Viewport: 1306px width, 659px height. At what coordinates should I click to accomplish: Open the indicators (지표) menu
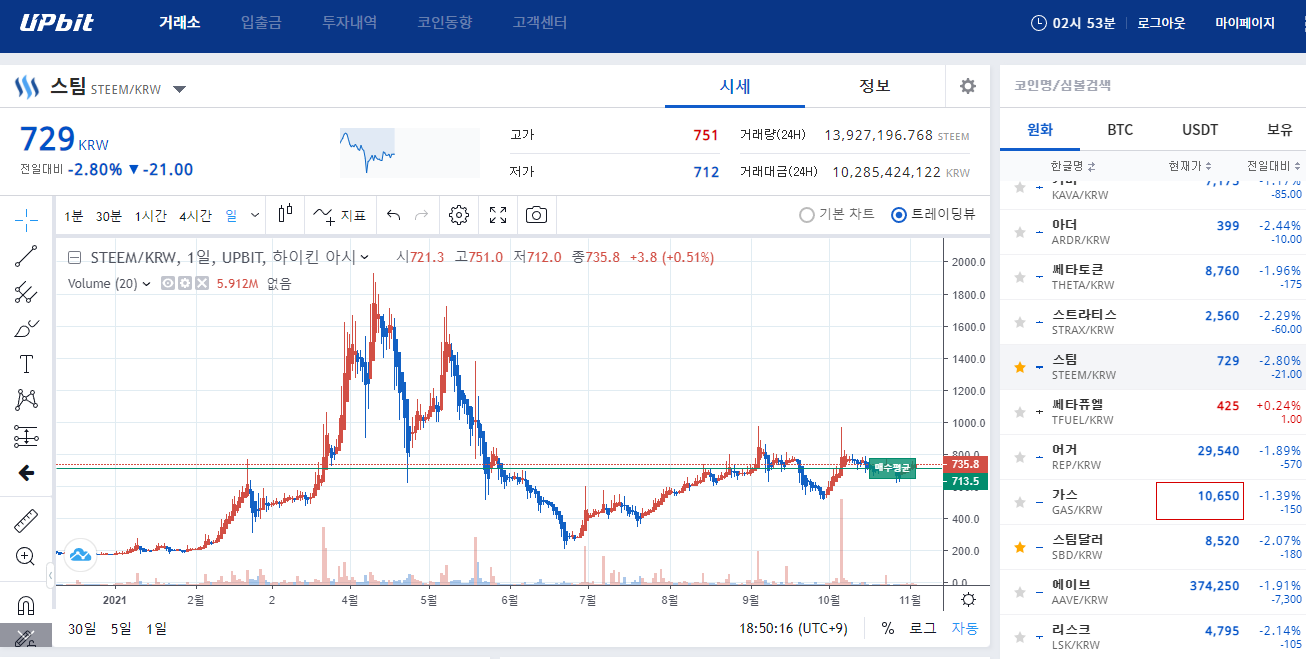tap(339, 214)
